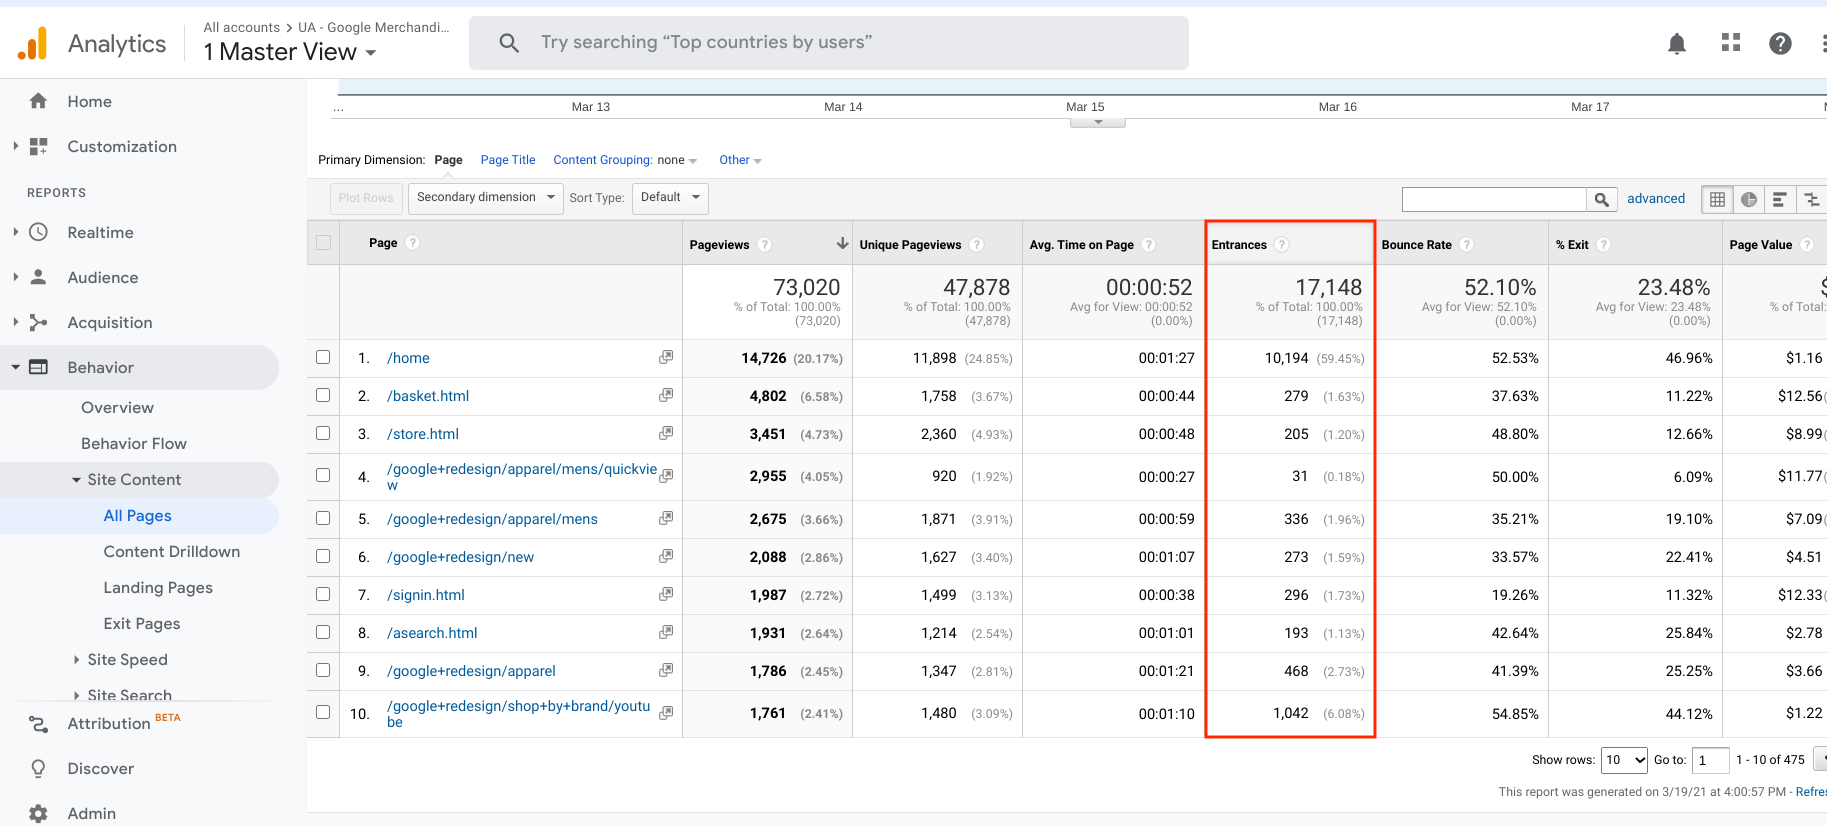Image resolution: width=1827 pixels, height=825 pixels.
Task: Open Content Drilldown report
Action: [172, 552]
